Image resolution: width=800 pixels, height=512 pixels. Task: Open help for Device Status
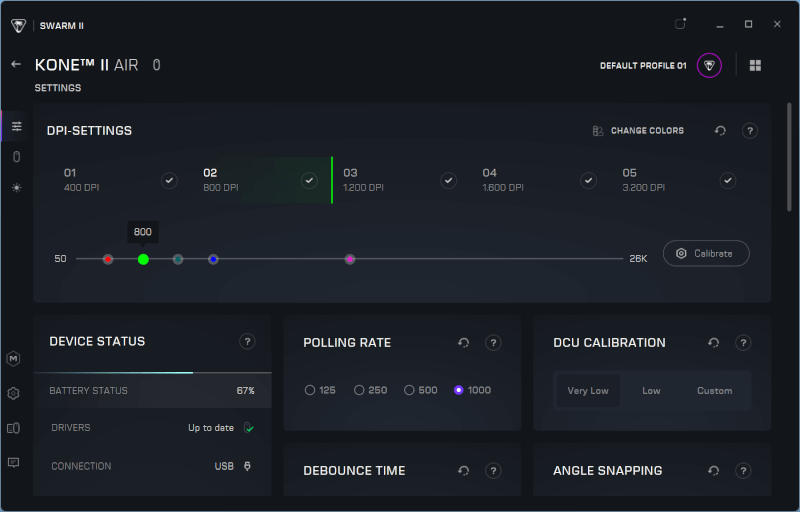coord(247,341)
